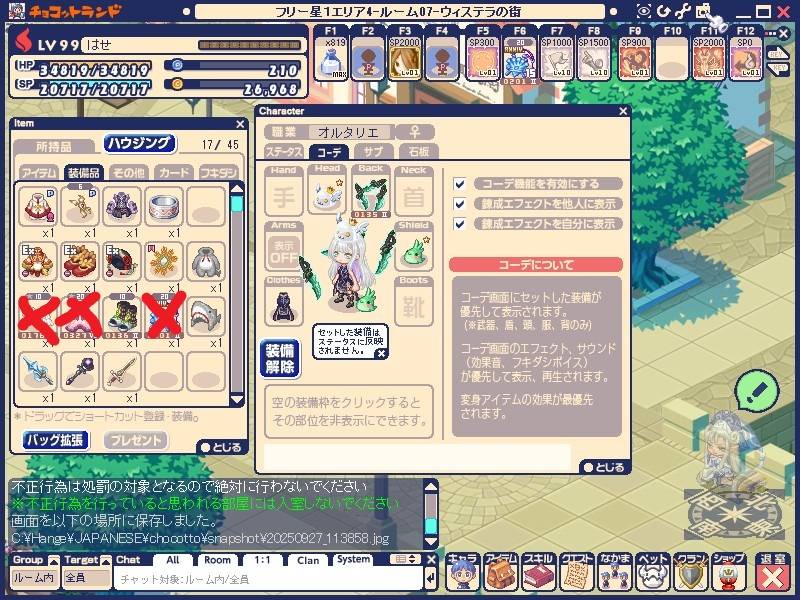Select the red-white robe item in inventory
The image size is (800, 600).
pos(38,207)
